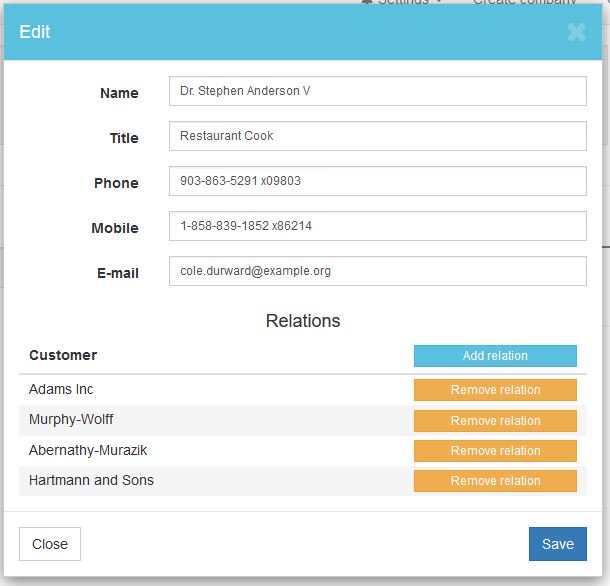Select the Murphy-Wolff customer text
Image resolution: width=610 pixels, height=586 pixels.
[71, 419]
